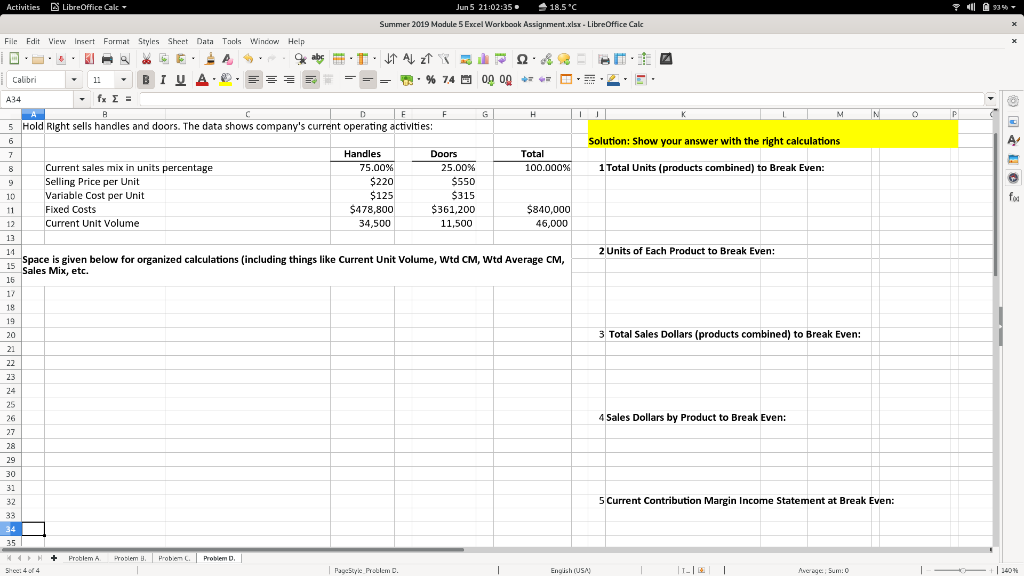
Task: Format selection as currency
Action: point(406,80)
